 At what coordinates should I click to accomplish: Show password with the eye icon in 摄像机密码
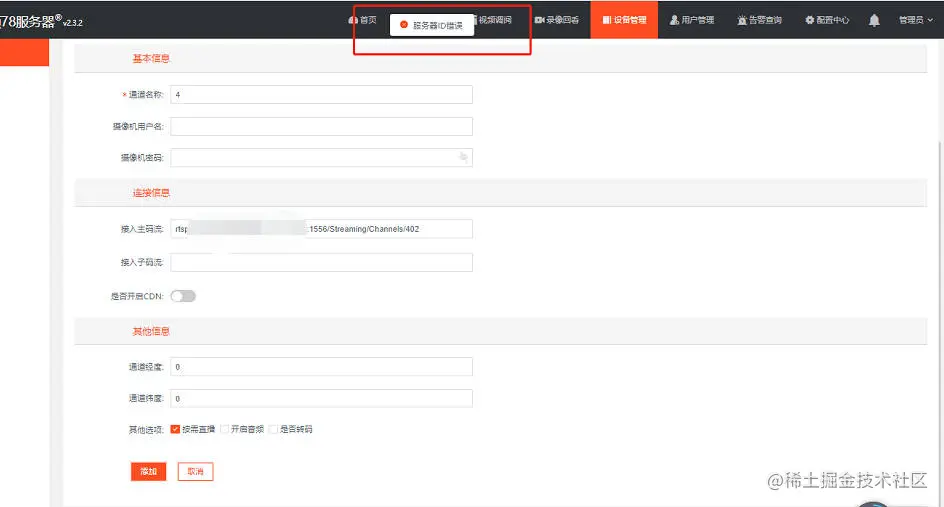pyautogui.click(x=463, y=157)
